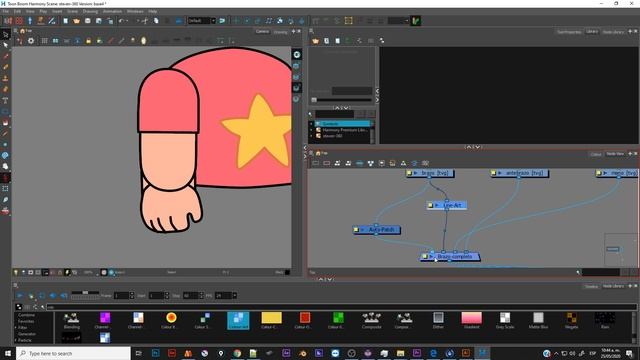Click the Blending node thumbnail in Node Library
Screen dimensions: 640x360
[x=71, y=320]
